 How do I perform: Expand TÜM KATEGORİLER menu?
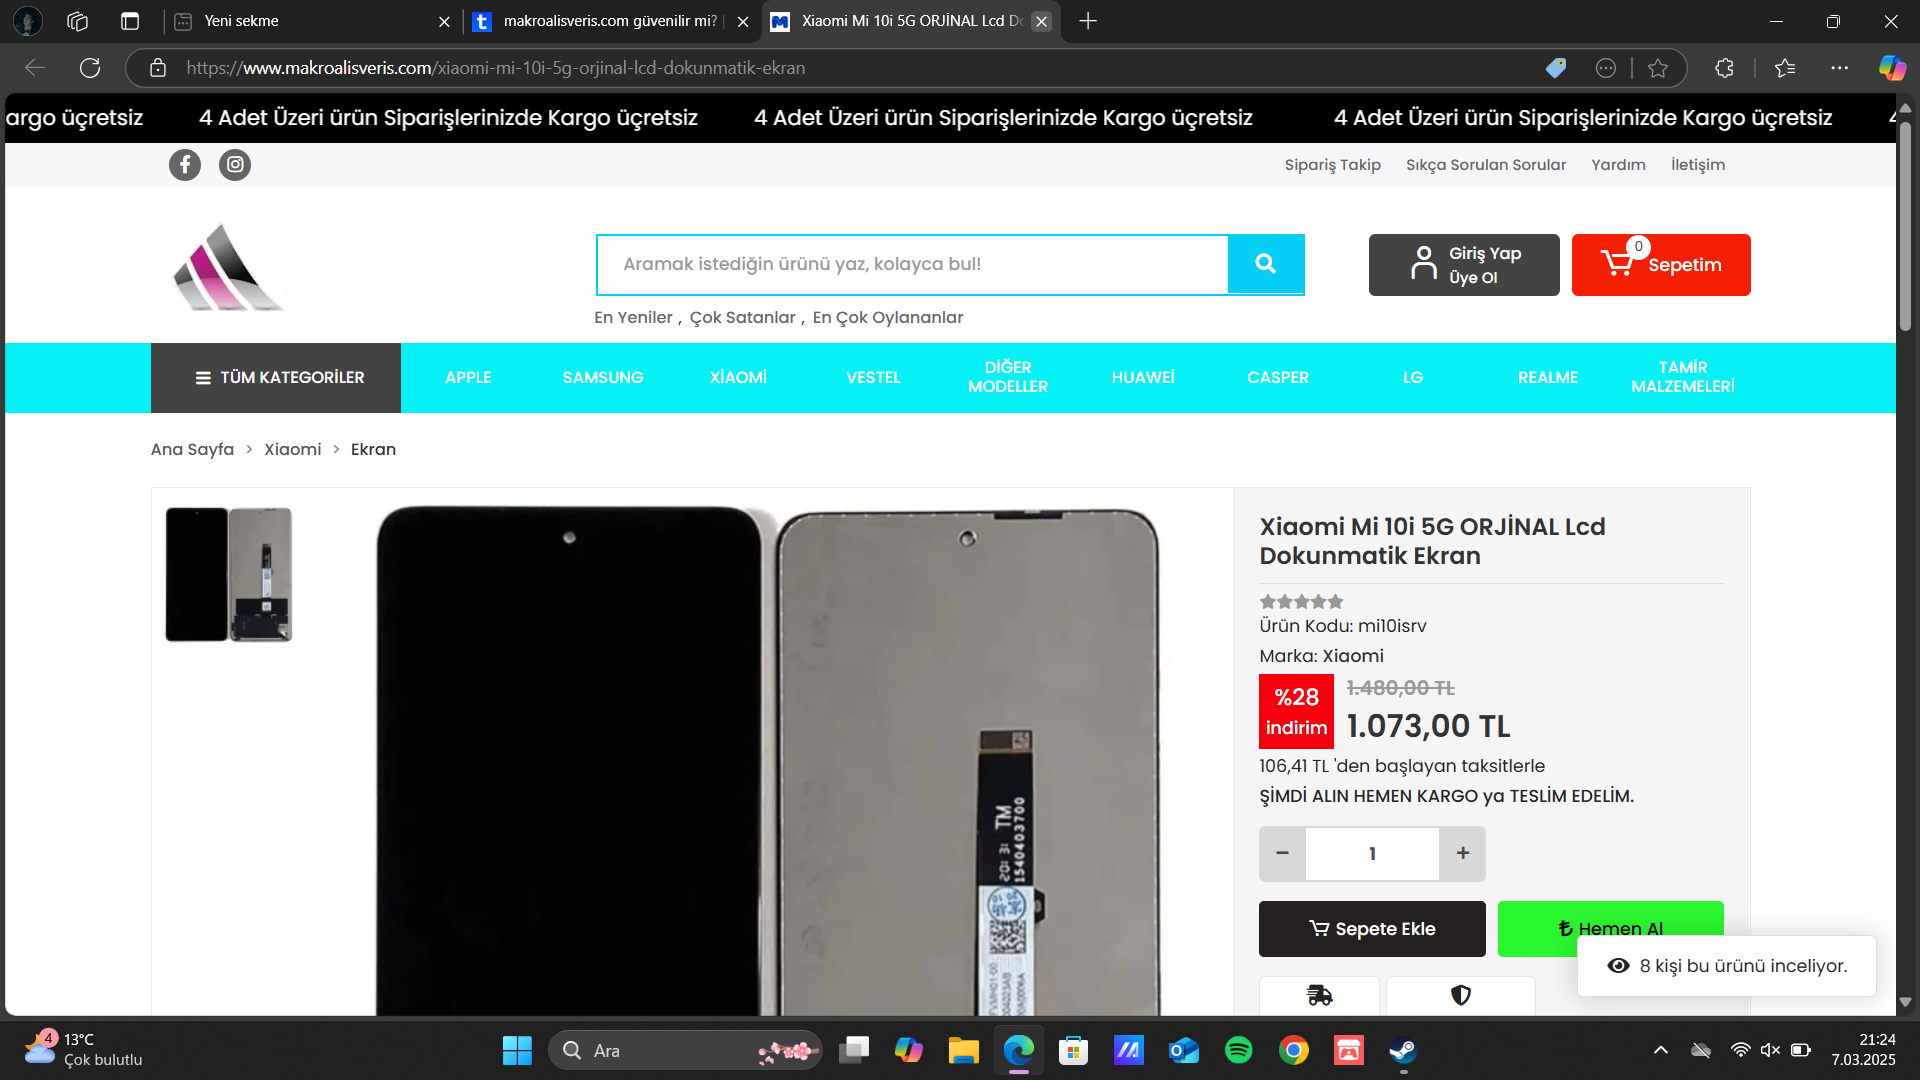[276, 378]
